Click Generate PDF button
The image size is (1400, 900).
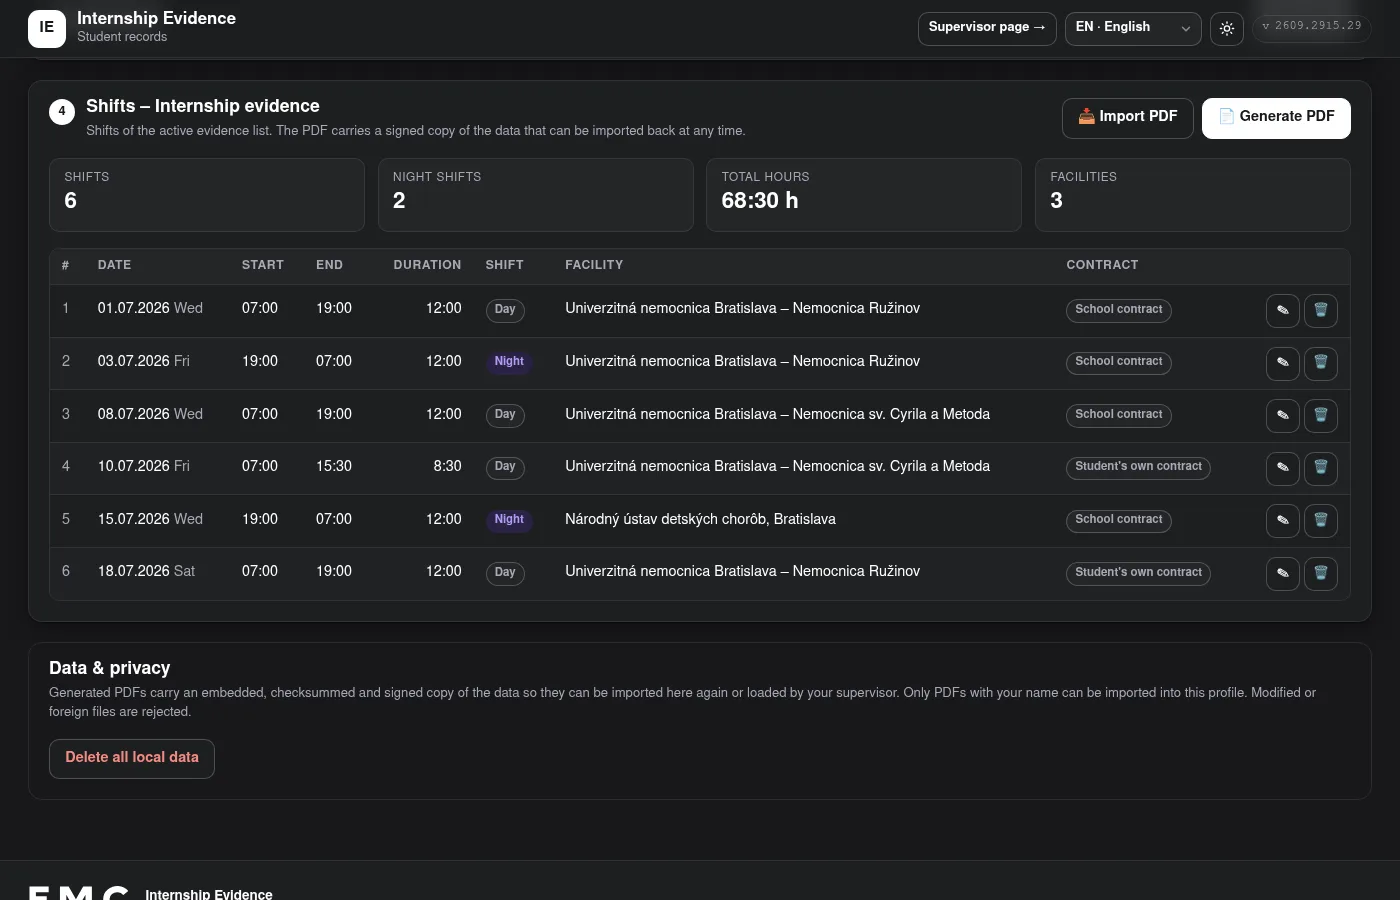click(x=1276, y=118)
